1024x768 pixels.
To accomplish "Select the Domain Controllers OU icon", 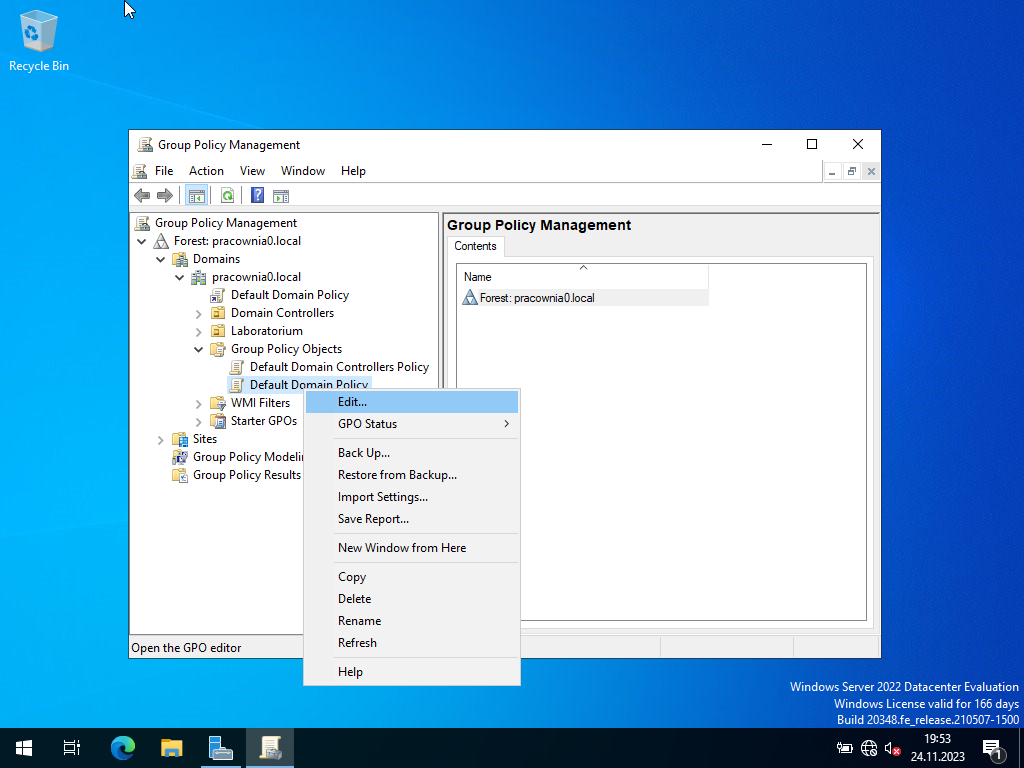I will (x=217, y=313).
